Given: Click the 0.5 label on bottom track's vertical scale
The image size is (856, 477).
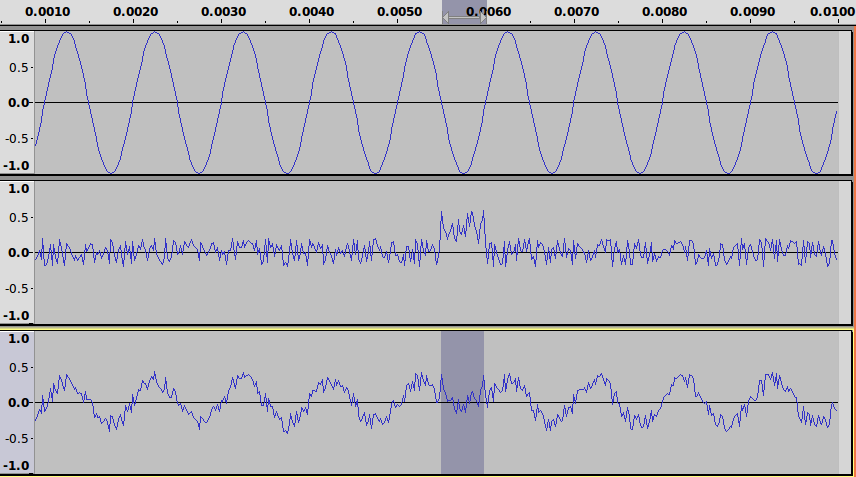Looking at the screenshot, I should click(x=18, y=370).
